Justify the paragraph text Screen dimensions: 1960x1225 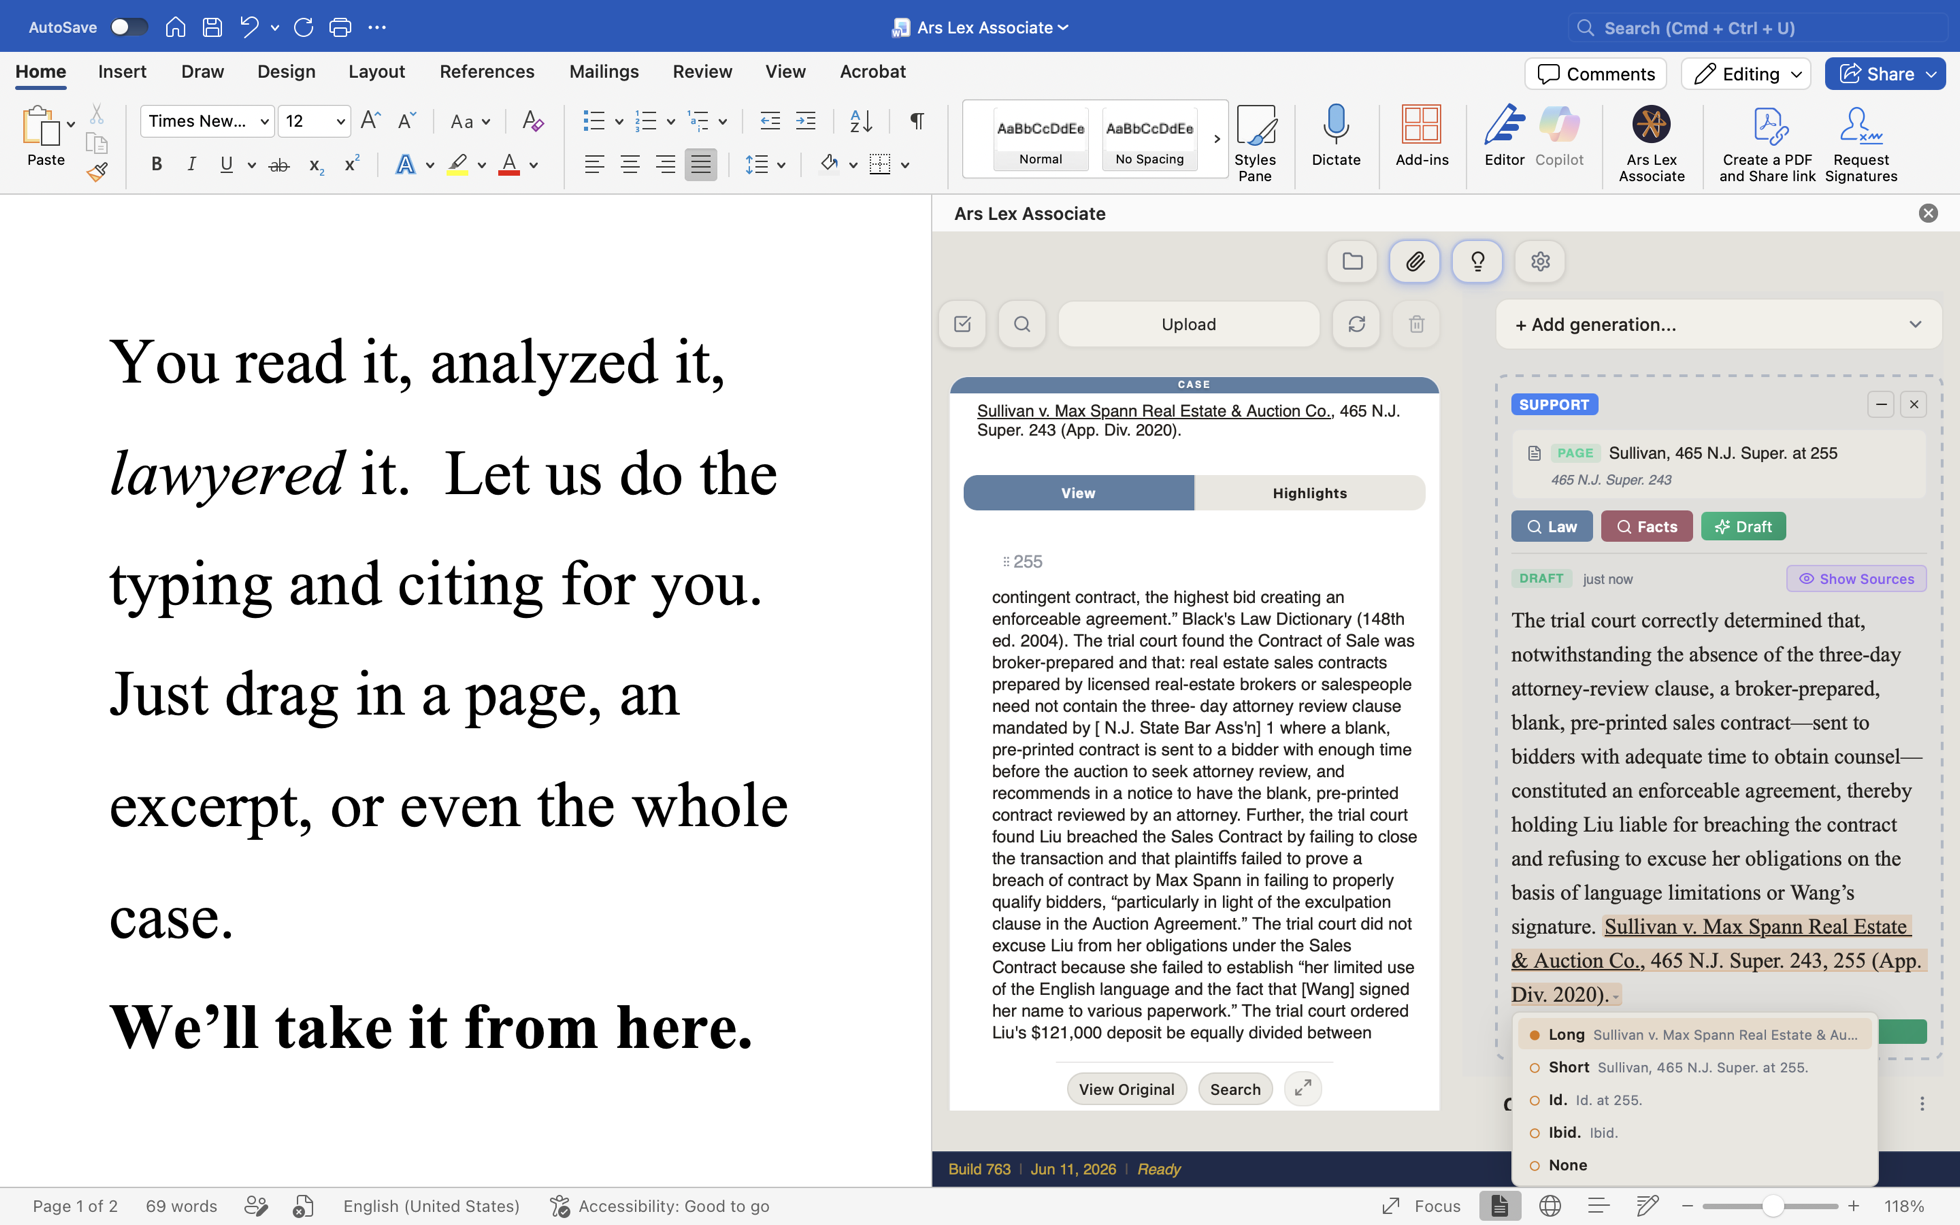point(701,165)
